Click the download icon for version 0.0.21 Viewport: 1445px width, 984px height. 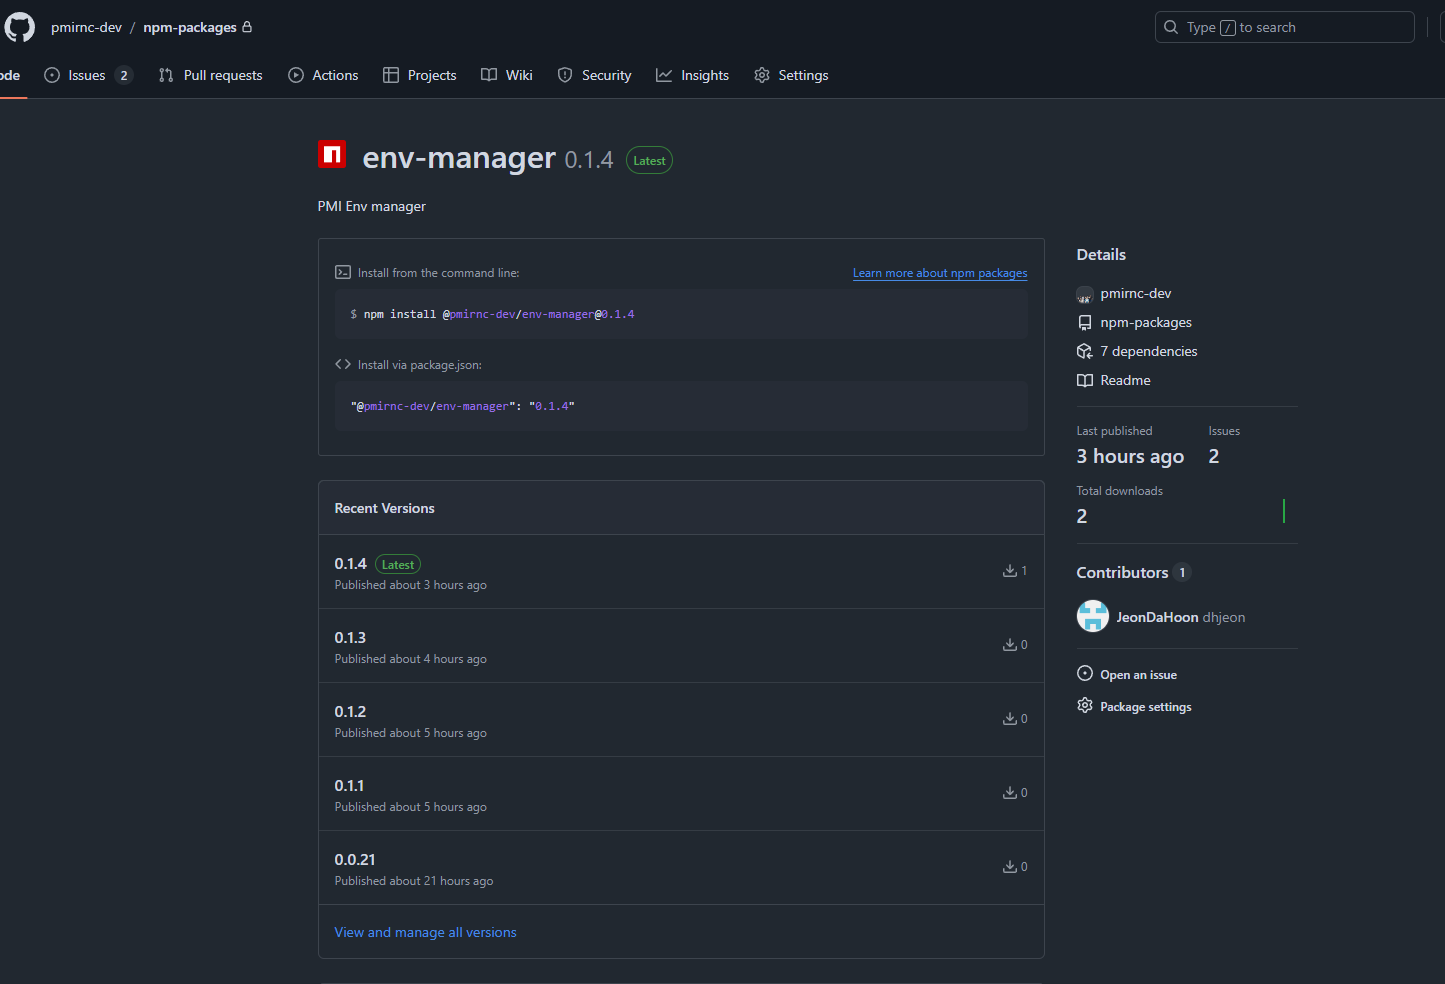pyautogui.click(x=1010, y=867)
